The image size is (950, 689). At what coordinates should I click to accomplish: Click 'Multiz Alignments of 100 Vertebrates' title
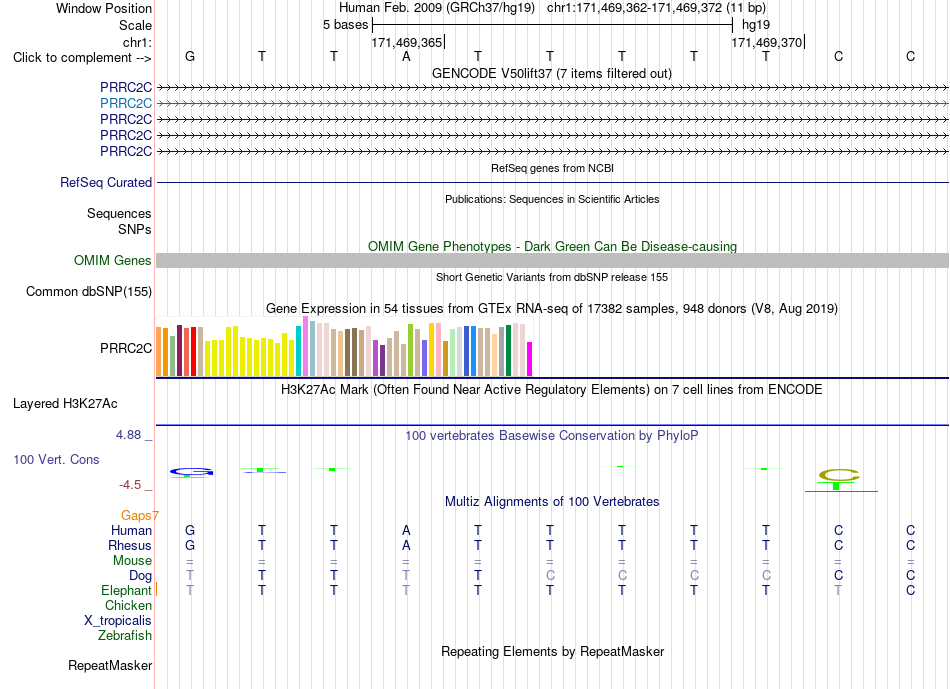tap(552, 502)
